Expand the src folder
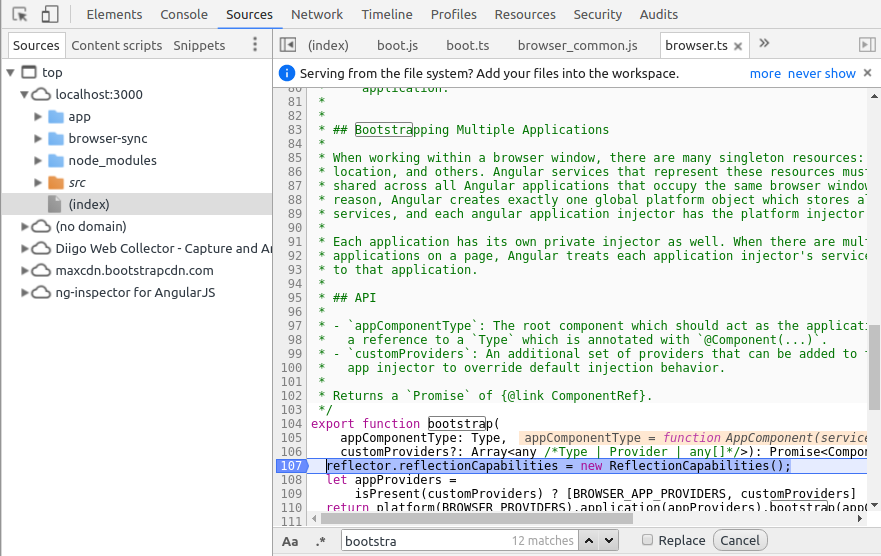This screenshot has height=556, width=881. point(38,183)
